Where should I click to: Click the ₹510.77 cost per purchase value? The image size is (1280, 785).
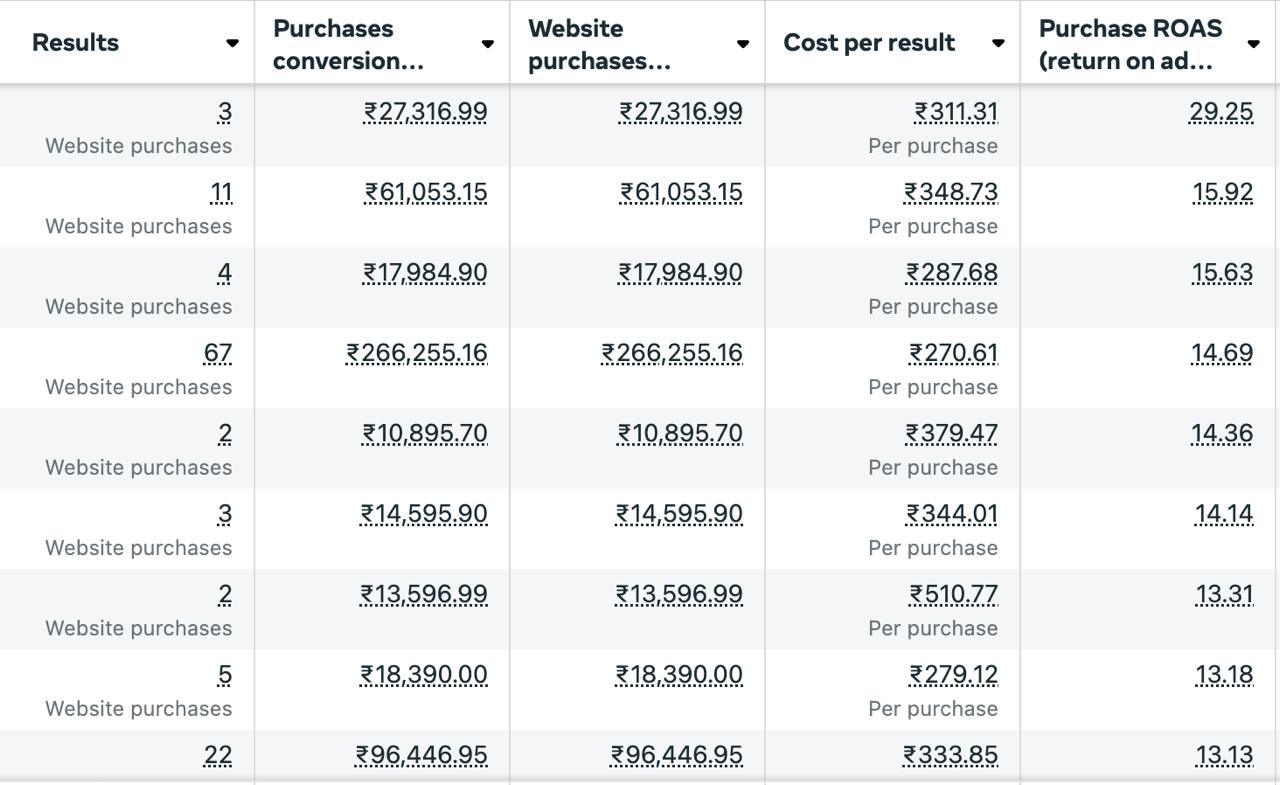coord(953,594)
